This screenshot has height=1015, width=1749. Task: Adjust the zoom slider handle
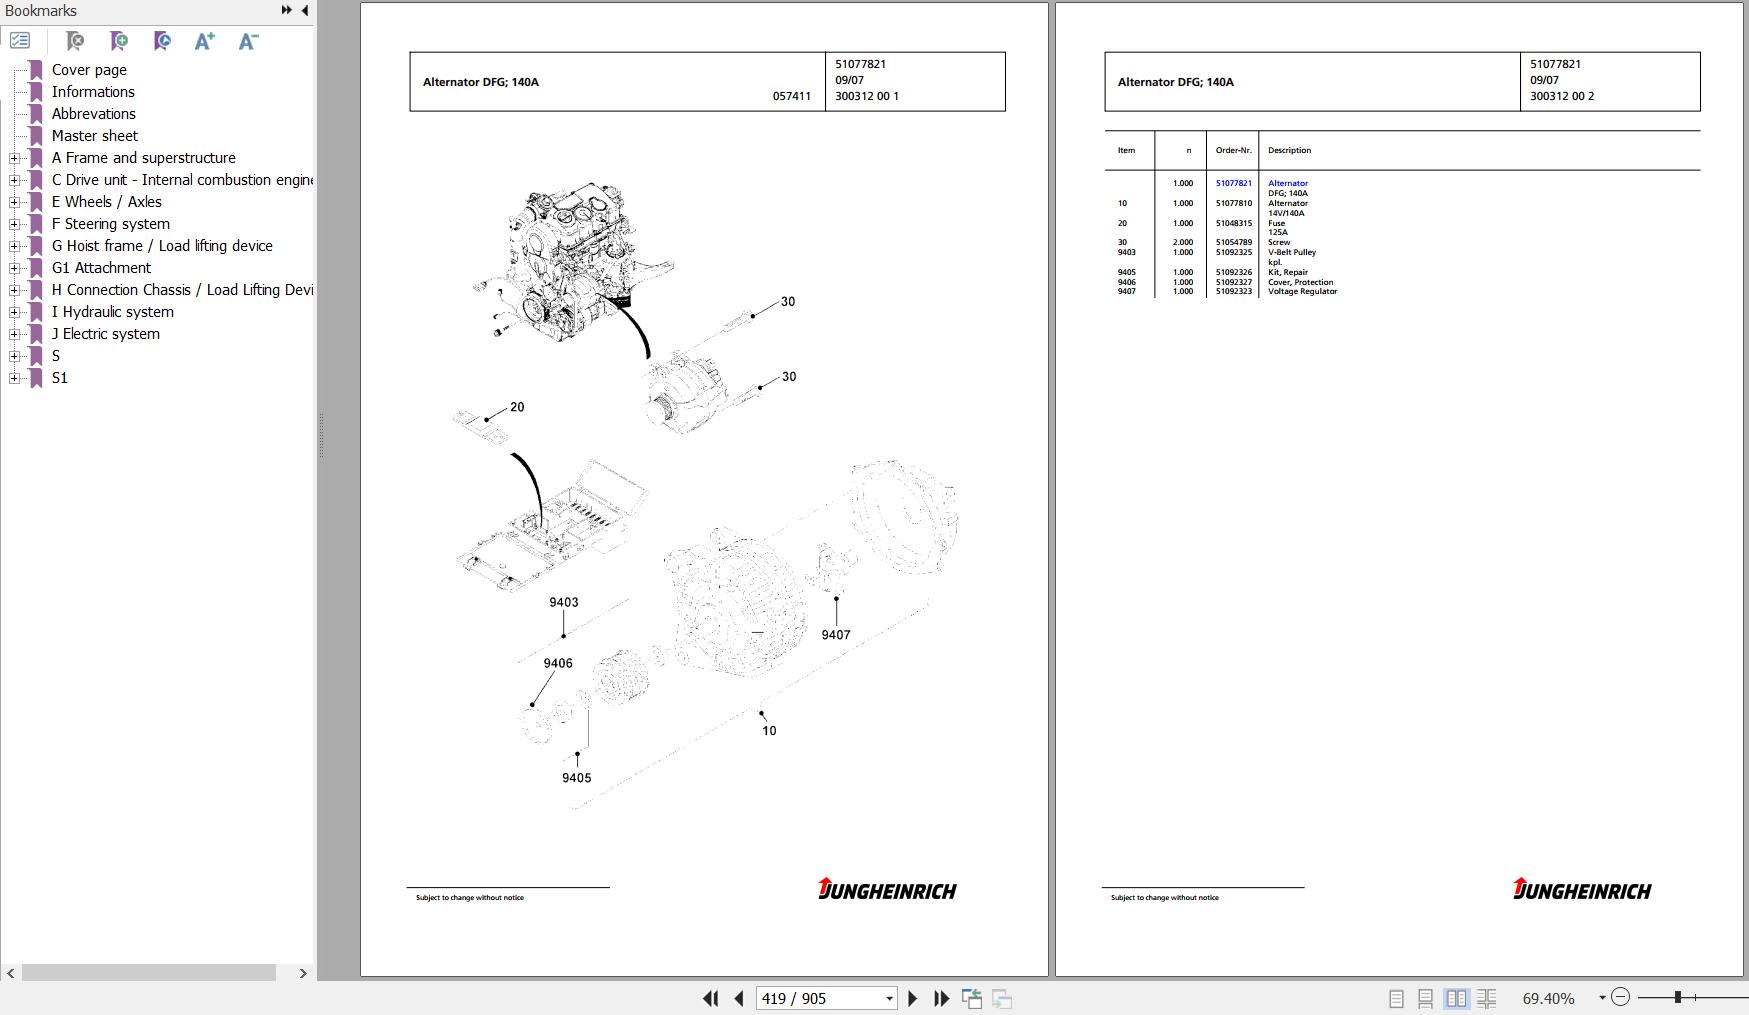click(1678, 997)
